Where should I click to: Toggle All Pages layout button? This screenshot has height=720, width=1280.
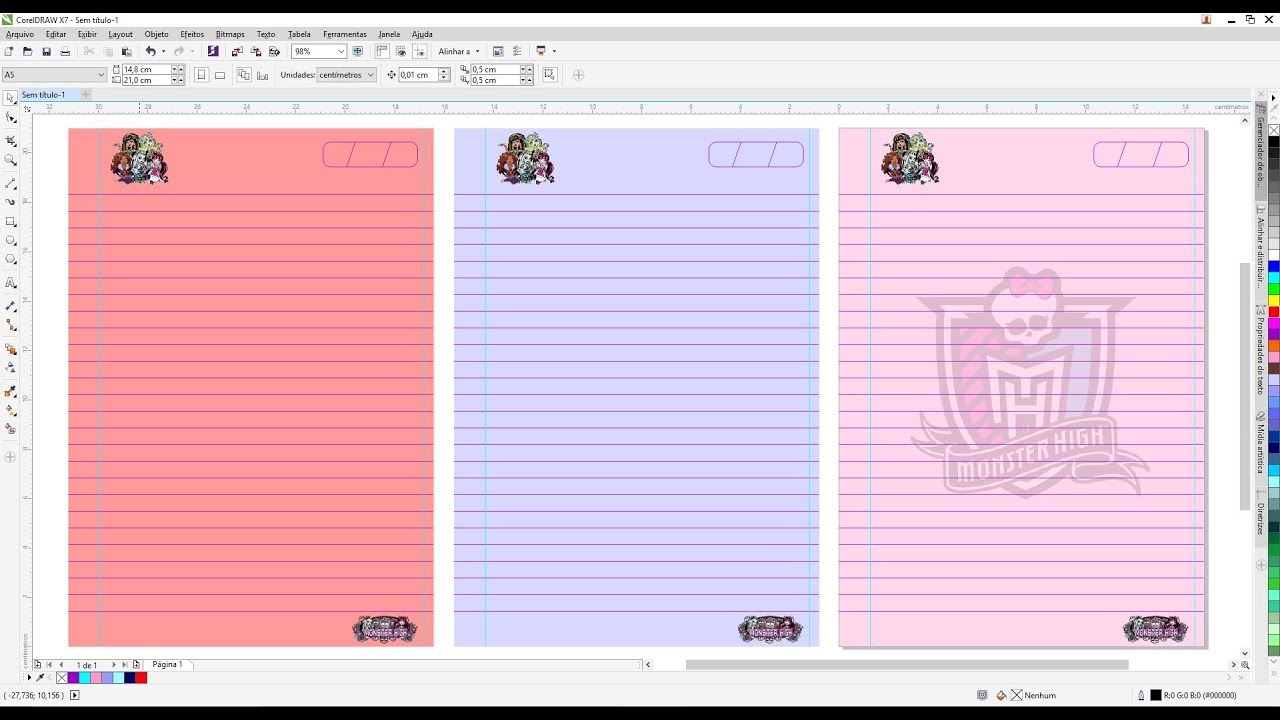click(x=243, y=74)
